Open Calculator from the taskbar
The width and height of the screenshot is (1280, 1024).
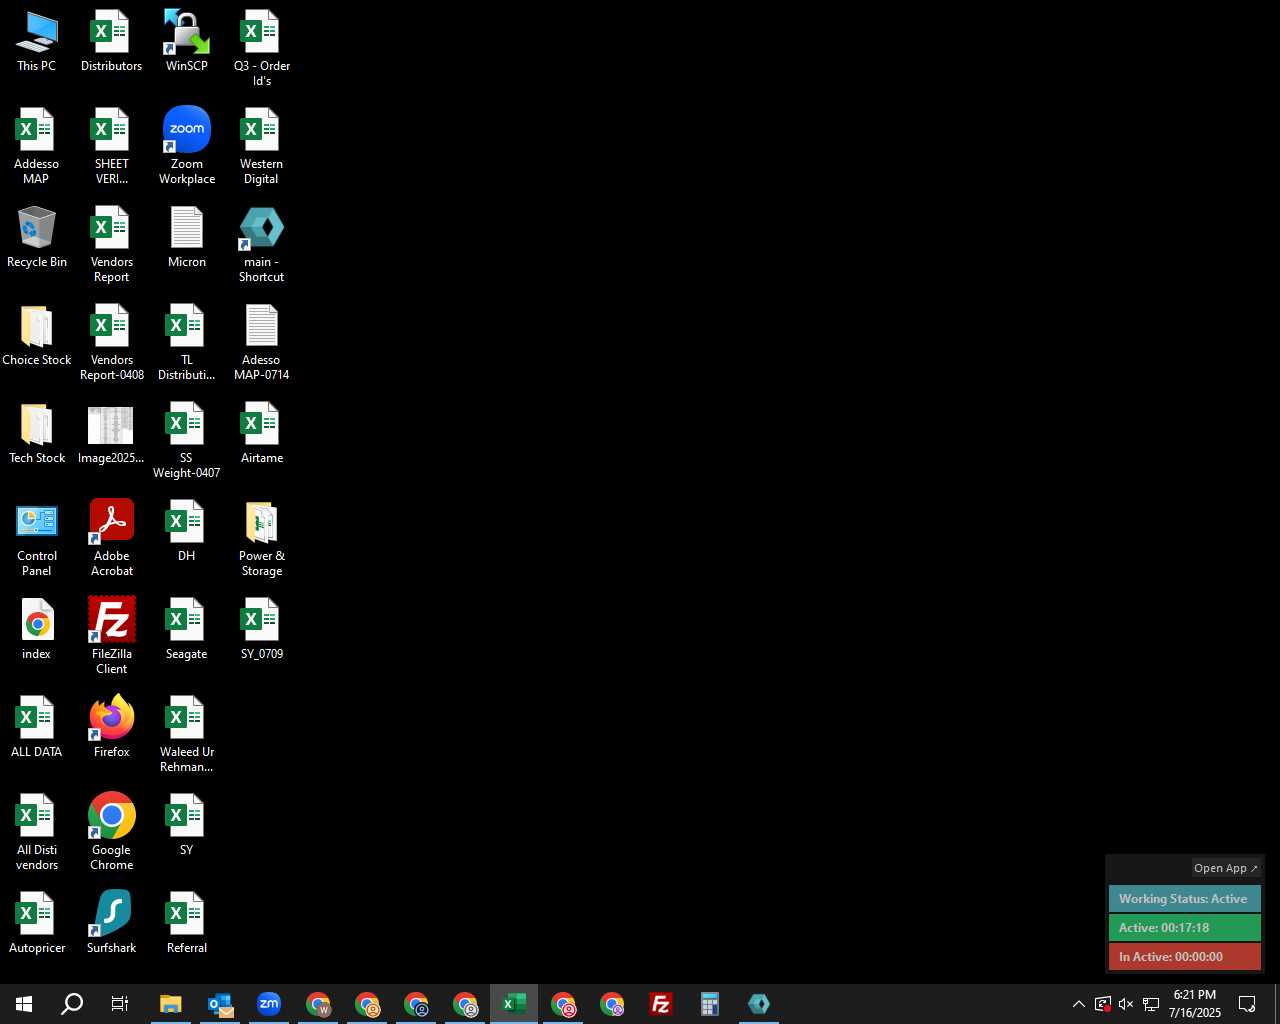click(710, 1004)
